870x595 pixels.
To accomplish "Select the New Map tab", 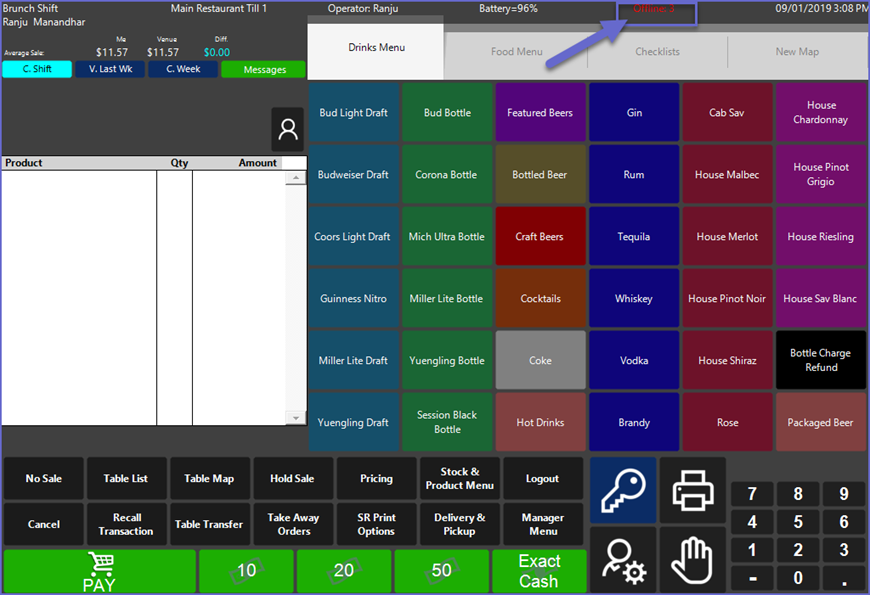I will click(797, 51).
